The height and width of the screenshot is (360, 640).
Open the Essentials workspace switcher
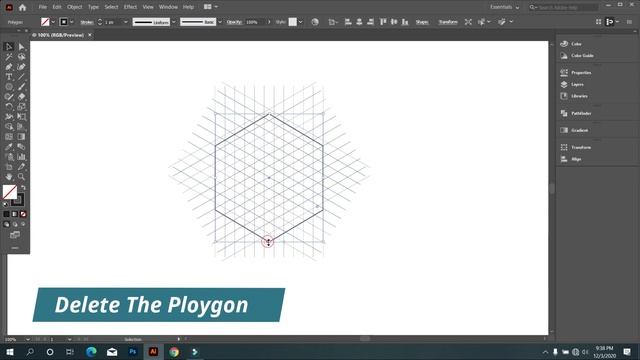coord(504,7)
